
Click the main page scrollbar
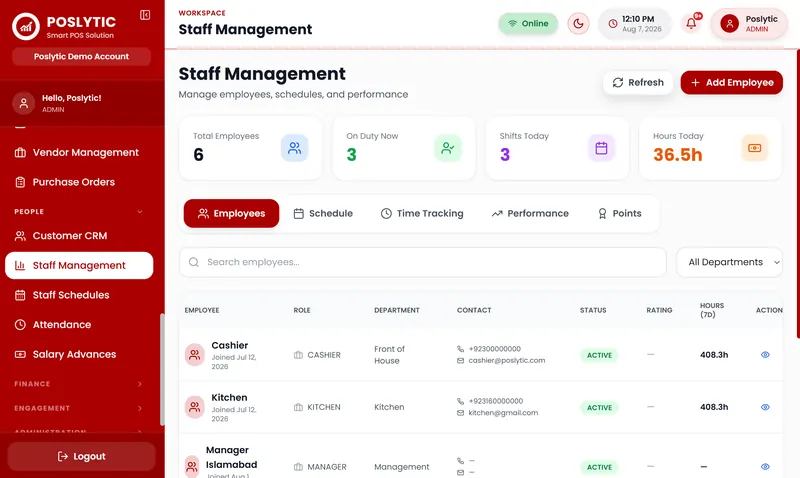798,194
